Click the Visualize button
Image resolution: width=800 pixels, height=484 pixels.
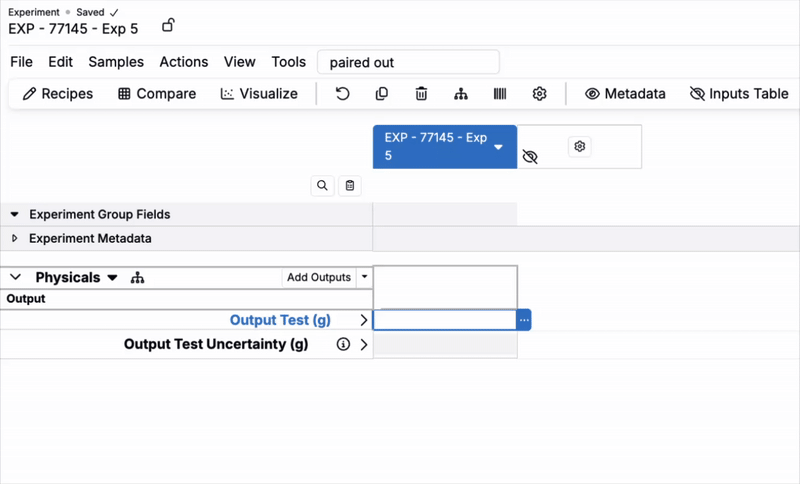coord(259,93)
